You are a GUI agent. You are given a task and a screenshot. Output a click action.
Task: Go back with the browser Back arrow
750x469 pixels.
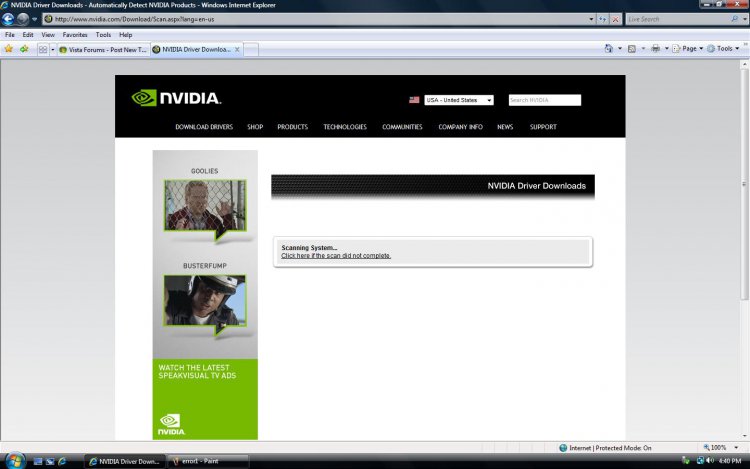click(x=8, y=19)
